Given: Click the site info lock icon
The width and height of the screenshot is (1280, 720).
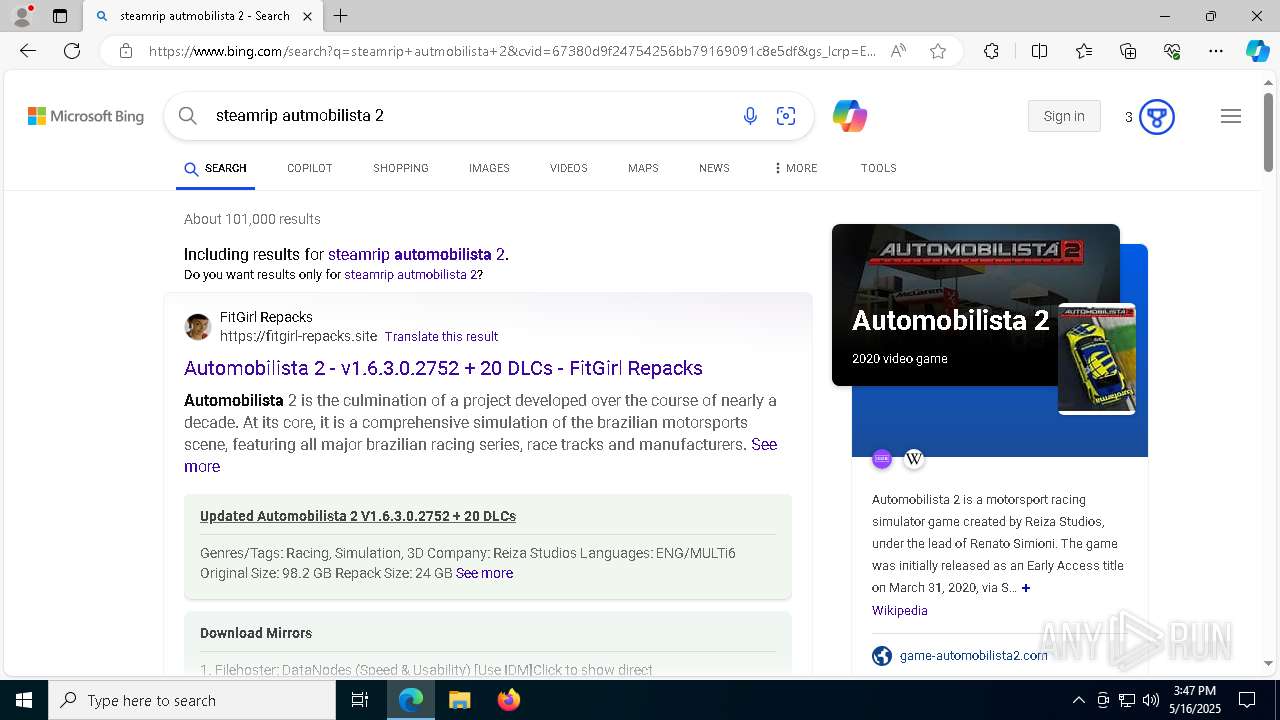Looking at the screenshot, I should click(x=126, y=51).
